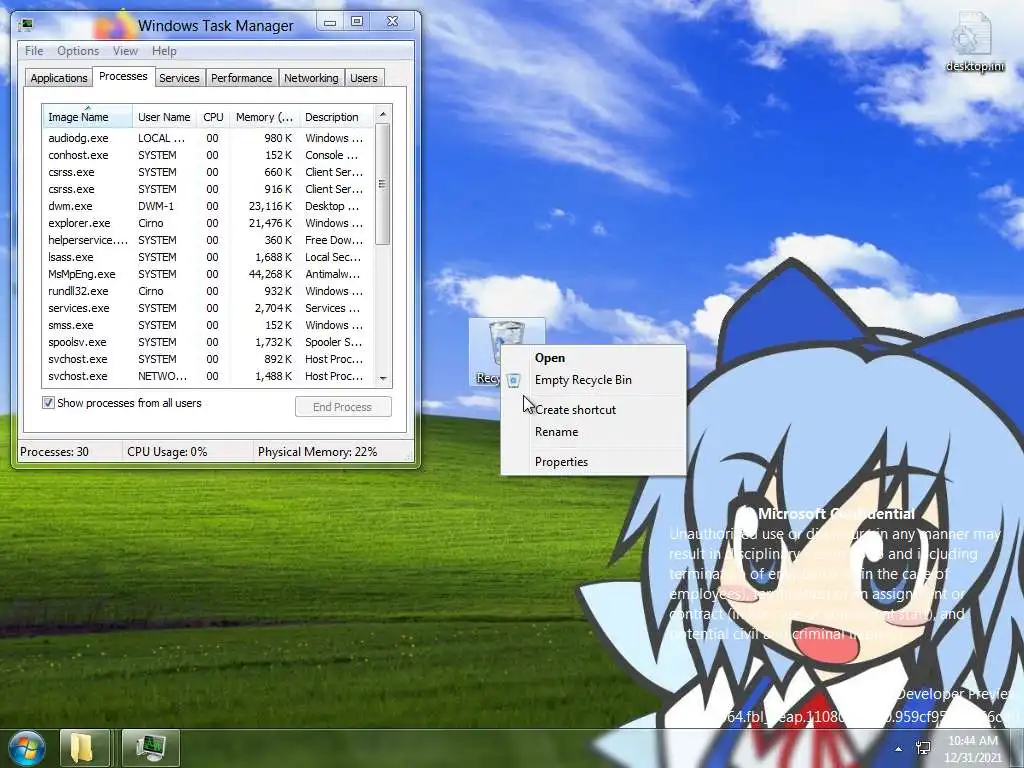This screenshot has height=768, width=1024.
Task: Sort by Image Name column header
Action: (x=88, y=117)
